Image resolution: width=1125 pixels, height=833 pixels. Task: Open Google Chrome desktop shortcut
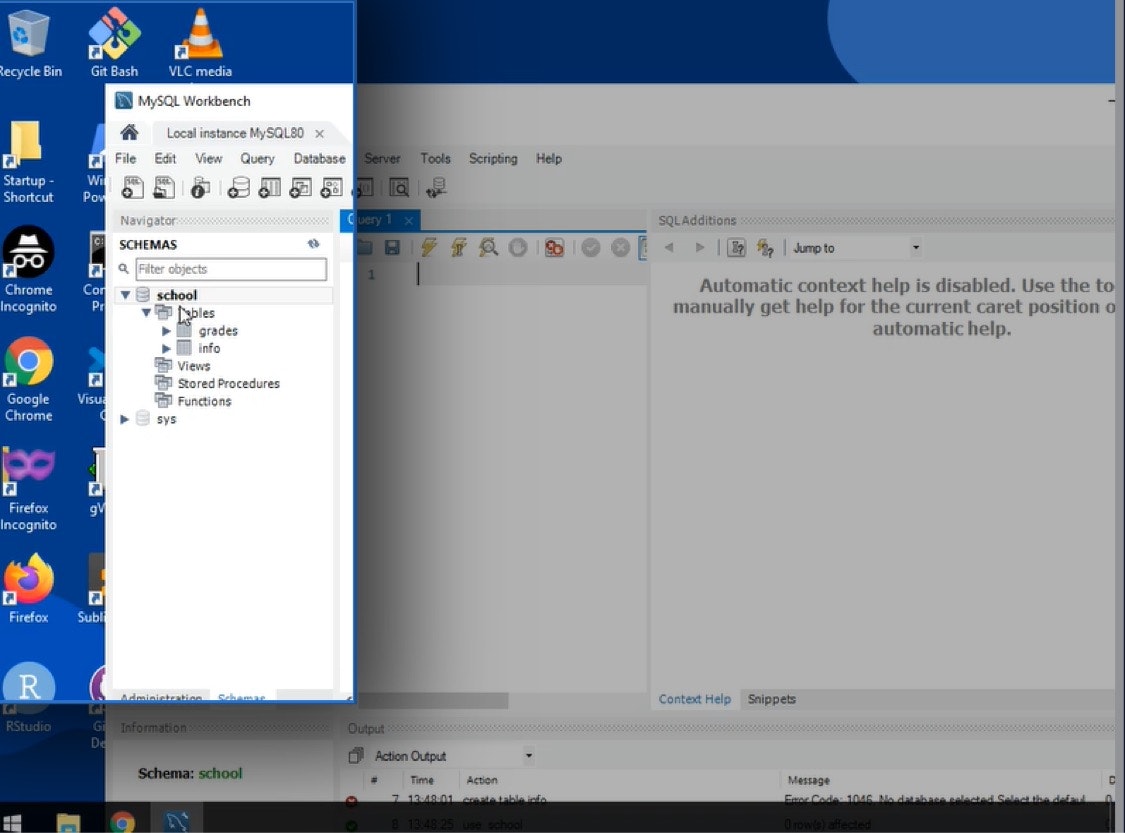[x=29, y=380]
